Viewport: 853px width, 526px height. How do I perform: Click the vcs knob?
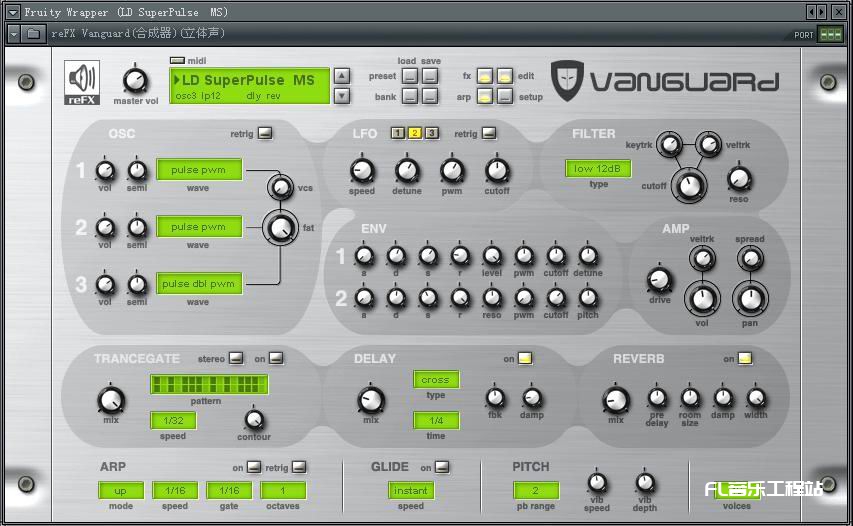[280, 187]
